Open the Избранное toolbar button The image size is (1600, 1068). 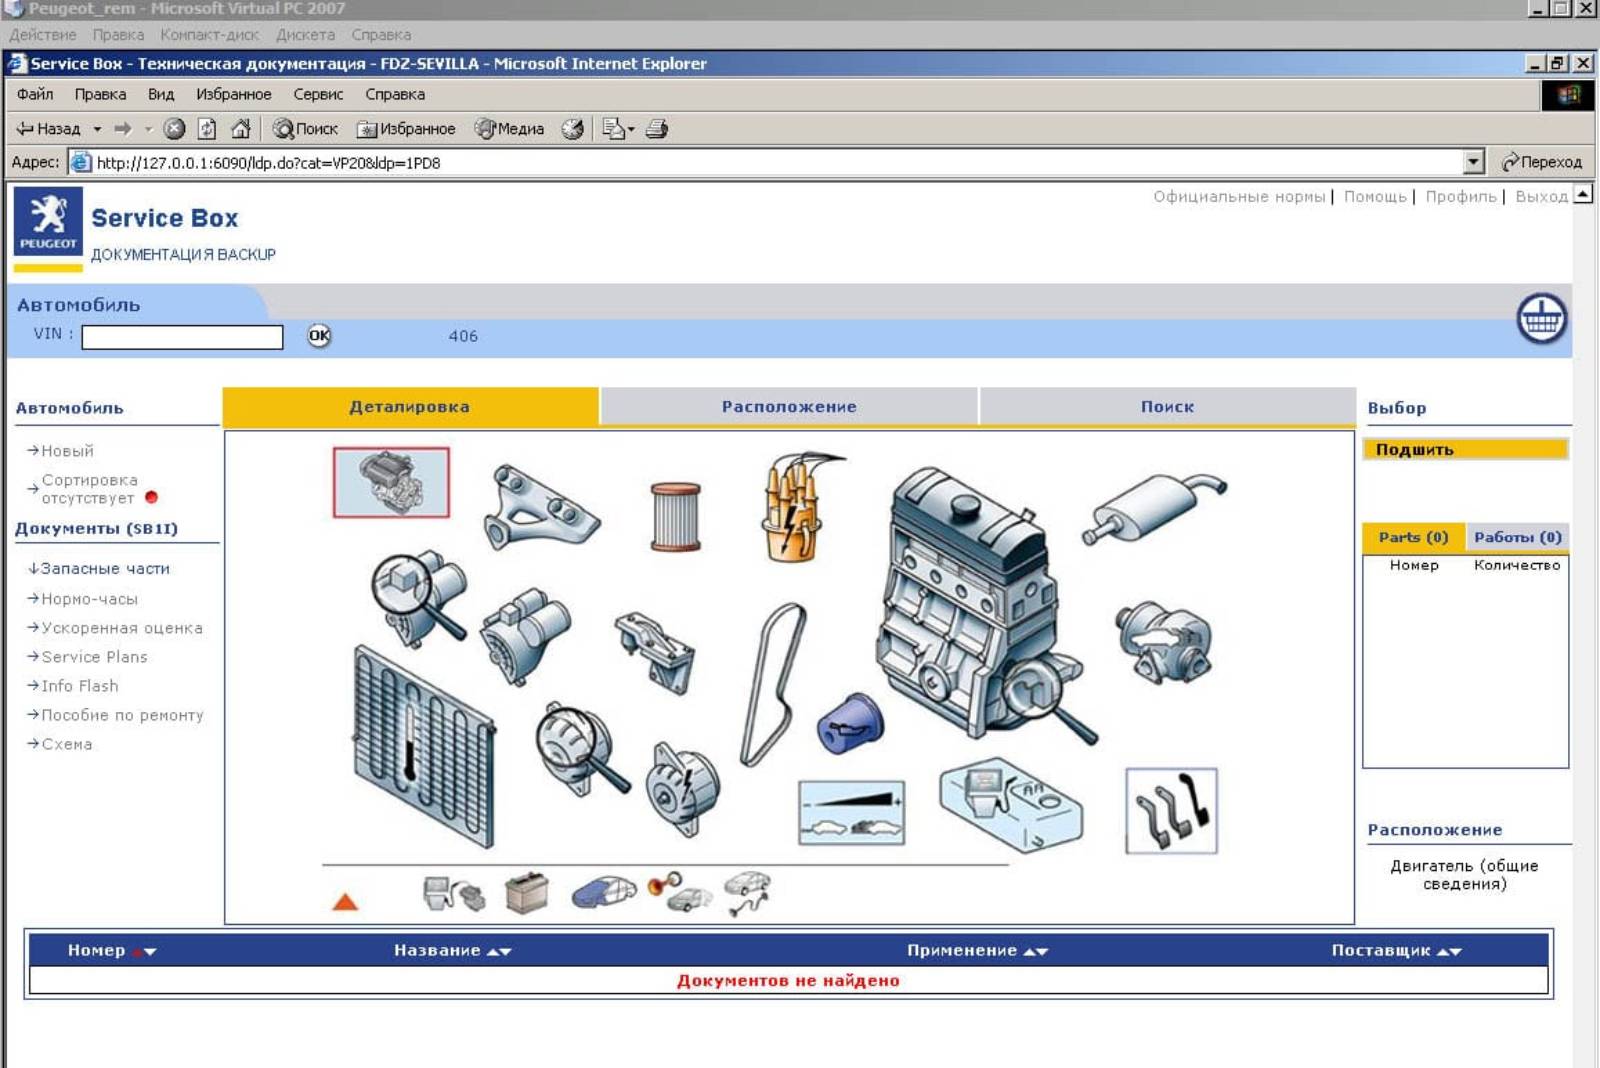[x=406, y=129]
